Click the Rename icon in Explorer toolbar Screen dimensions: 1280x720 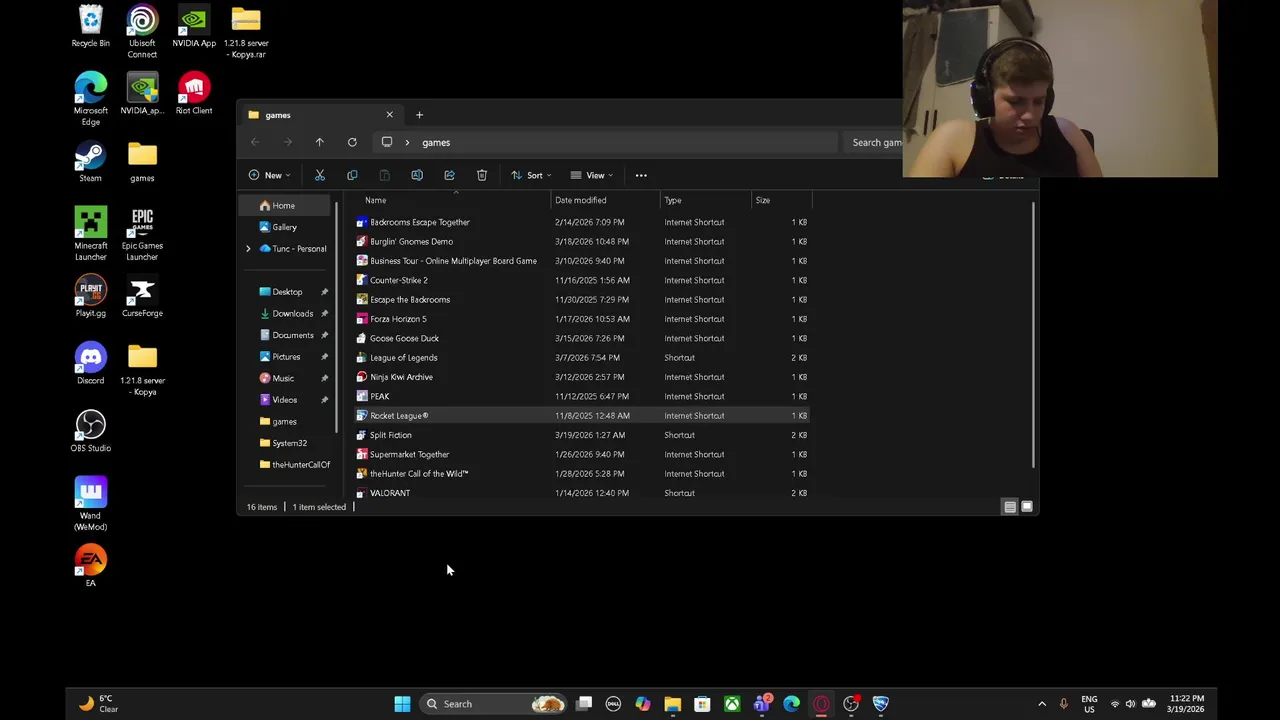(x=417, y=175)
